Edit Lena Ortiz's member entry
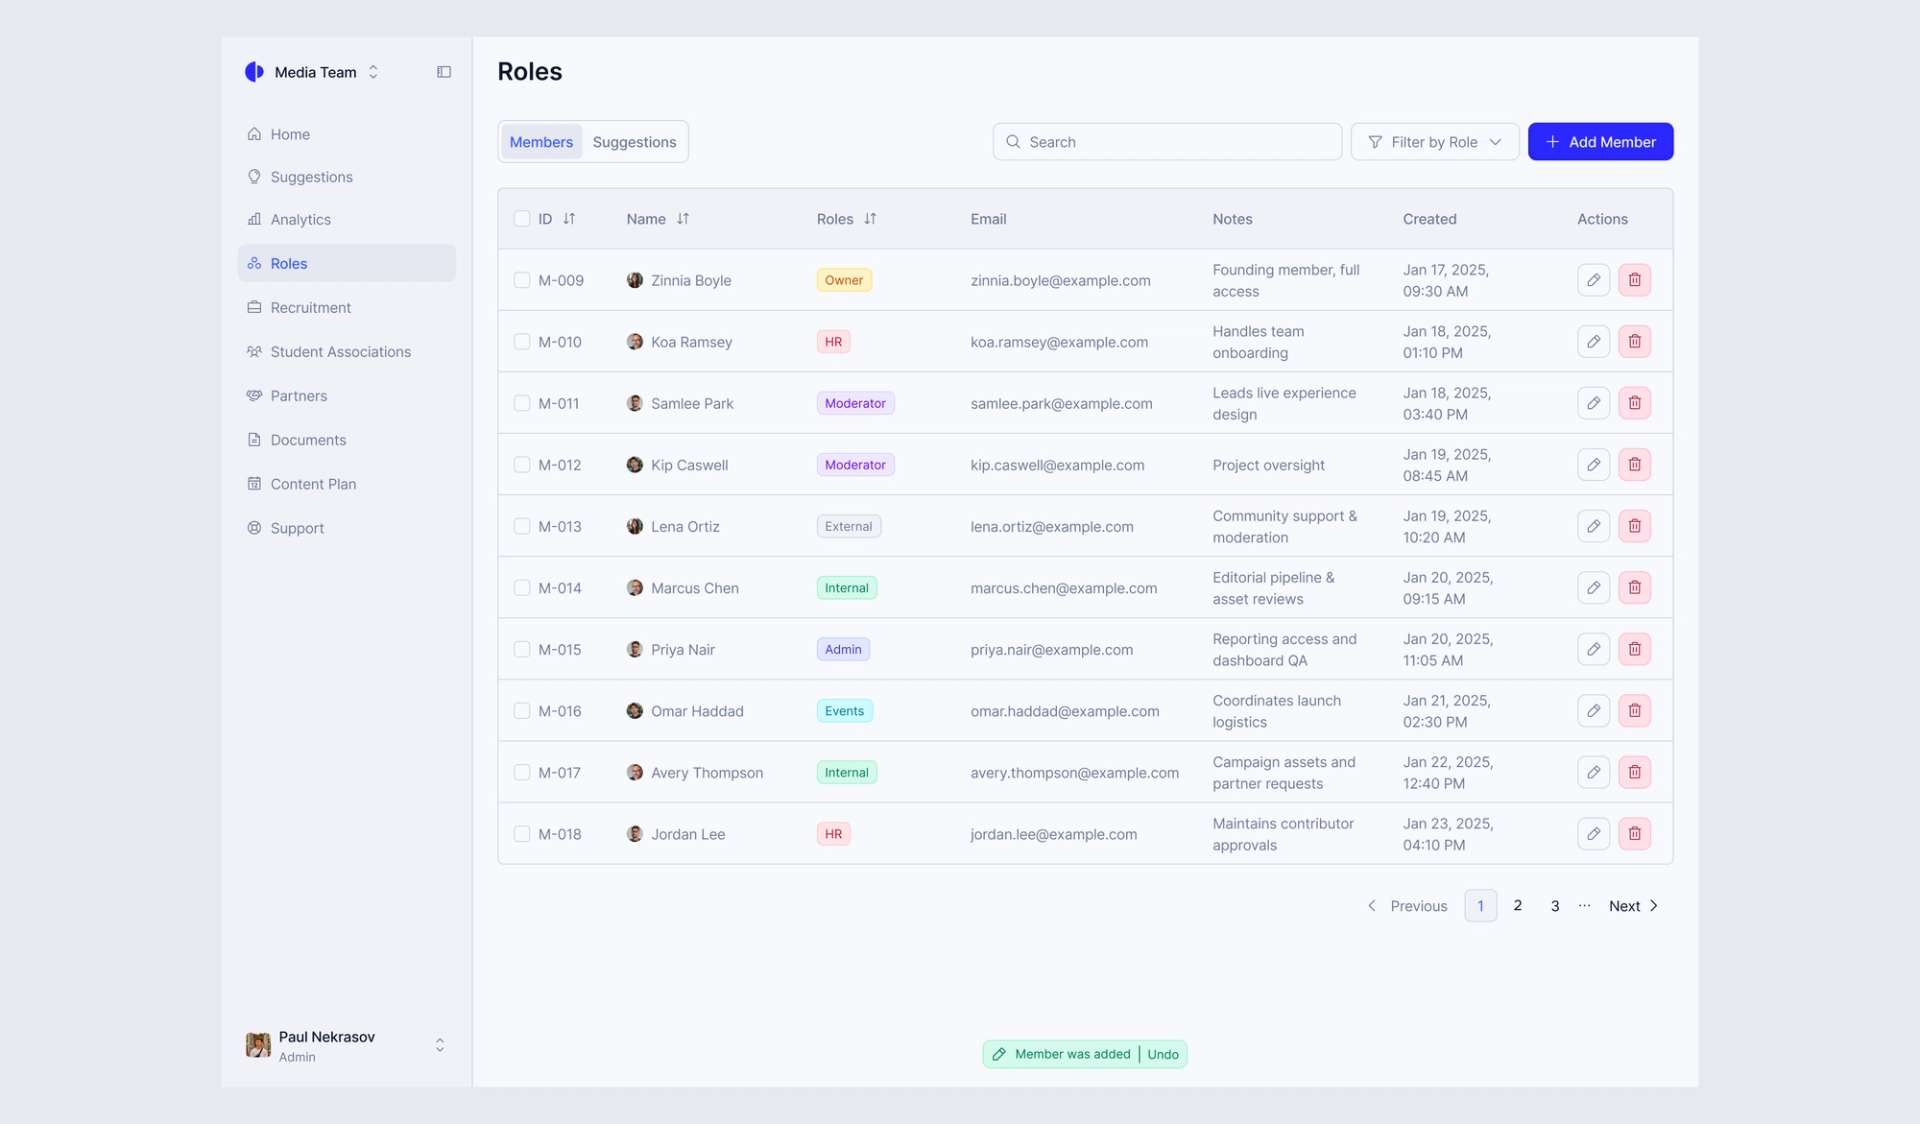Screen dimensions: 1920x1124 [x=1593, y=526]
